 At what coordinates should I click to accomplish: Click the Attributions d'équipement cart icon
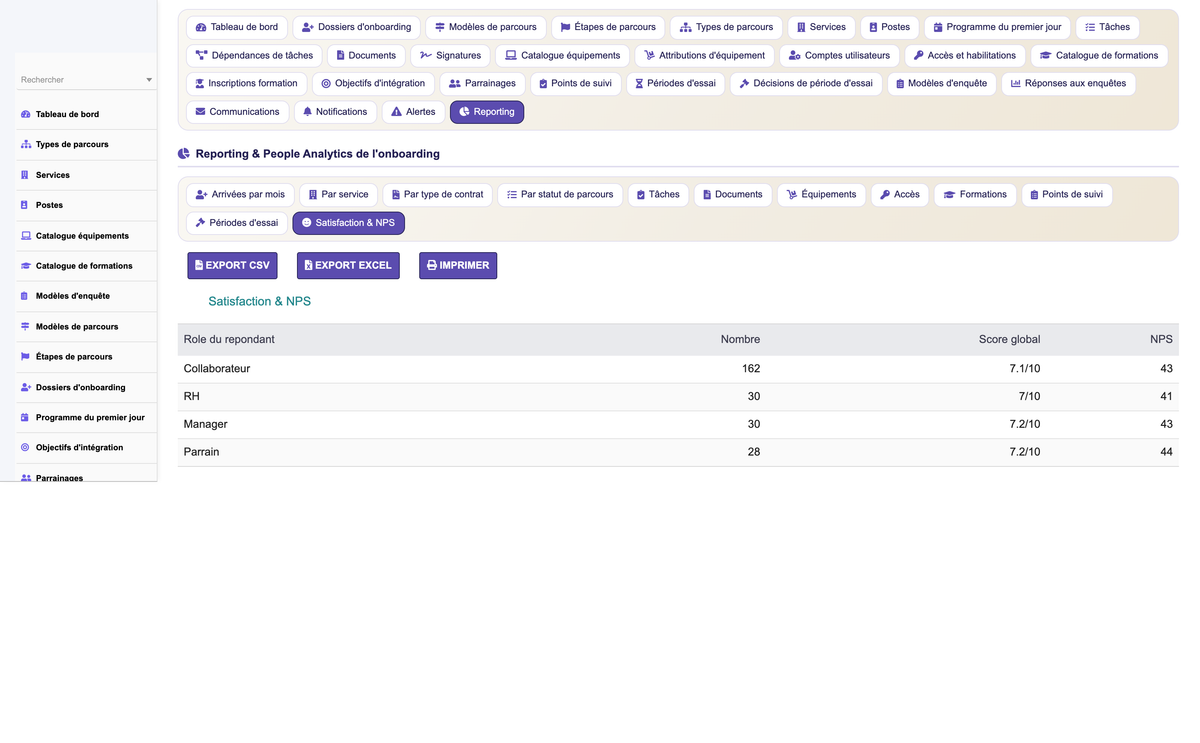(649, 56)
